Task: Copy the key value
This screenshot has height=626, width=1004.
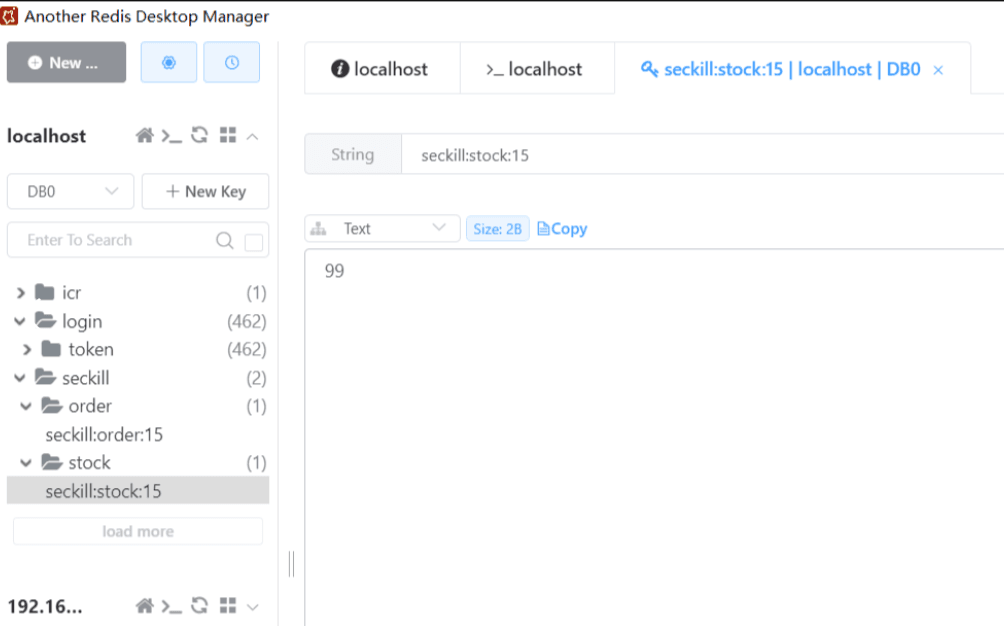Action: point(562,228)
